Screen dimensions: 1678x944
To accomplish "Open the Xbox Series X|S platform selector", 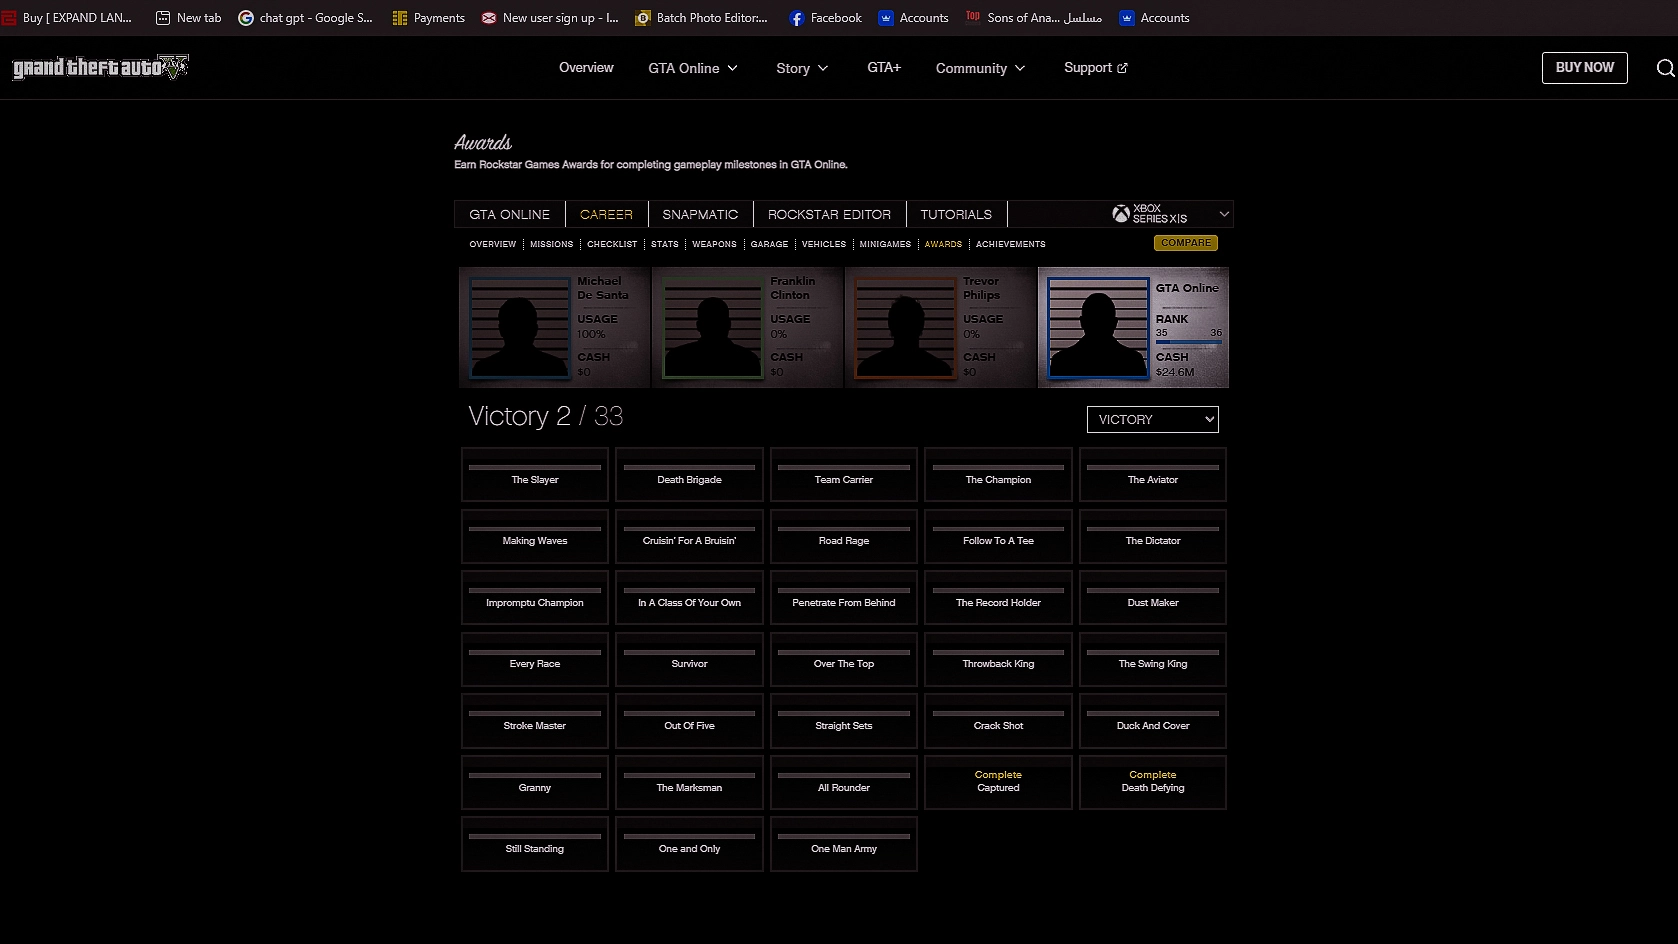I will click(1170, 214).
